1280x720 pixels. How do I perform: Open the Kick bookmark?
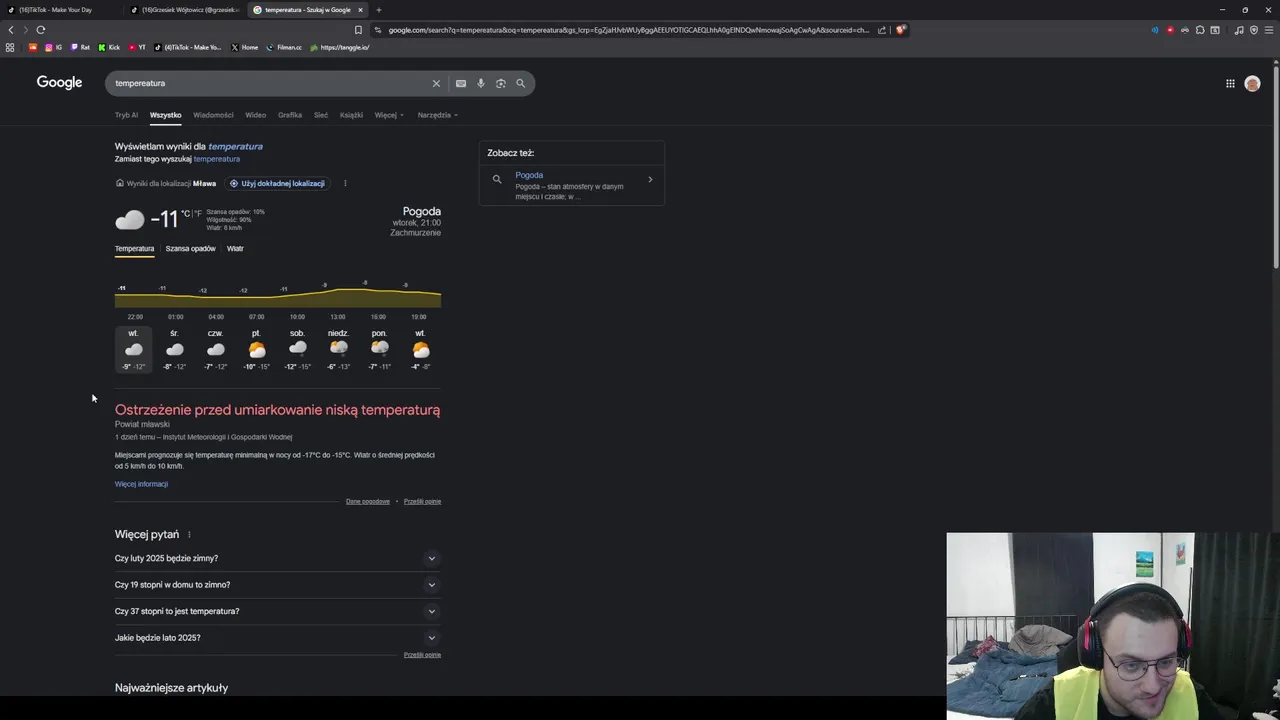pos(109,47)
